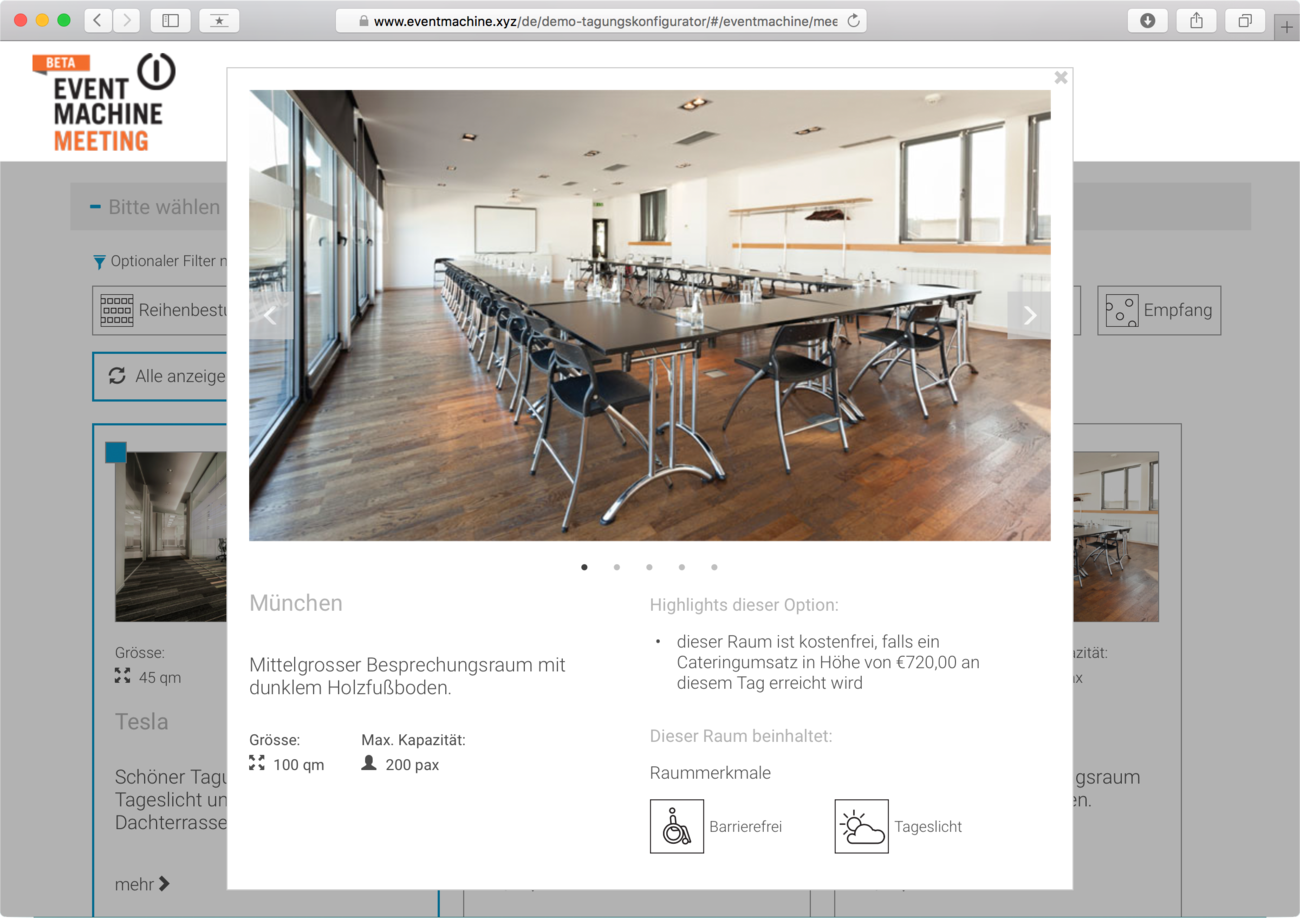The height and width of the screenshot is (918, 1300).
Task: Click the Barrierefrei wheelchair icon
Action: [677, 826]
